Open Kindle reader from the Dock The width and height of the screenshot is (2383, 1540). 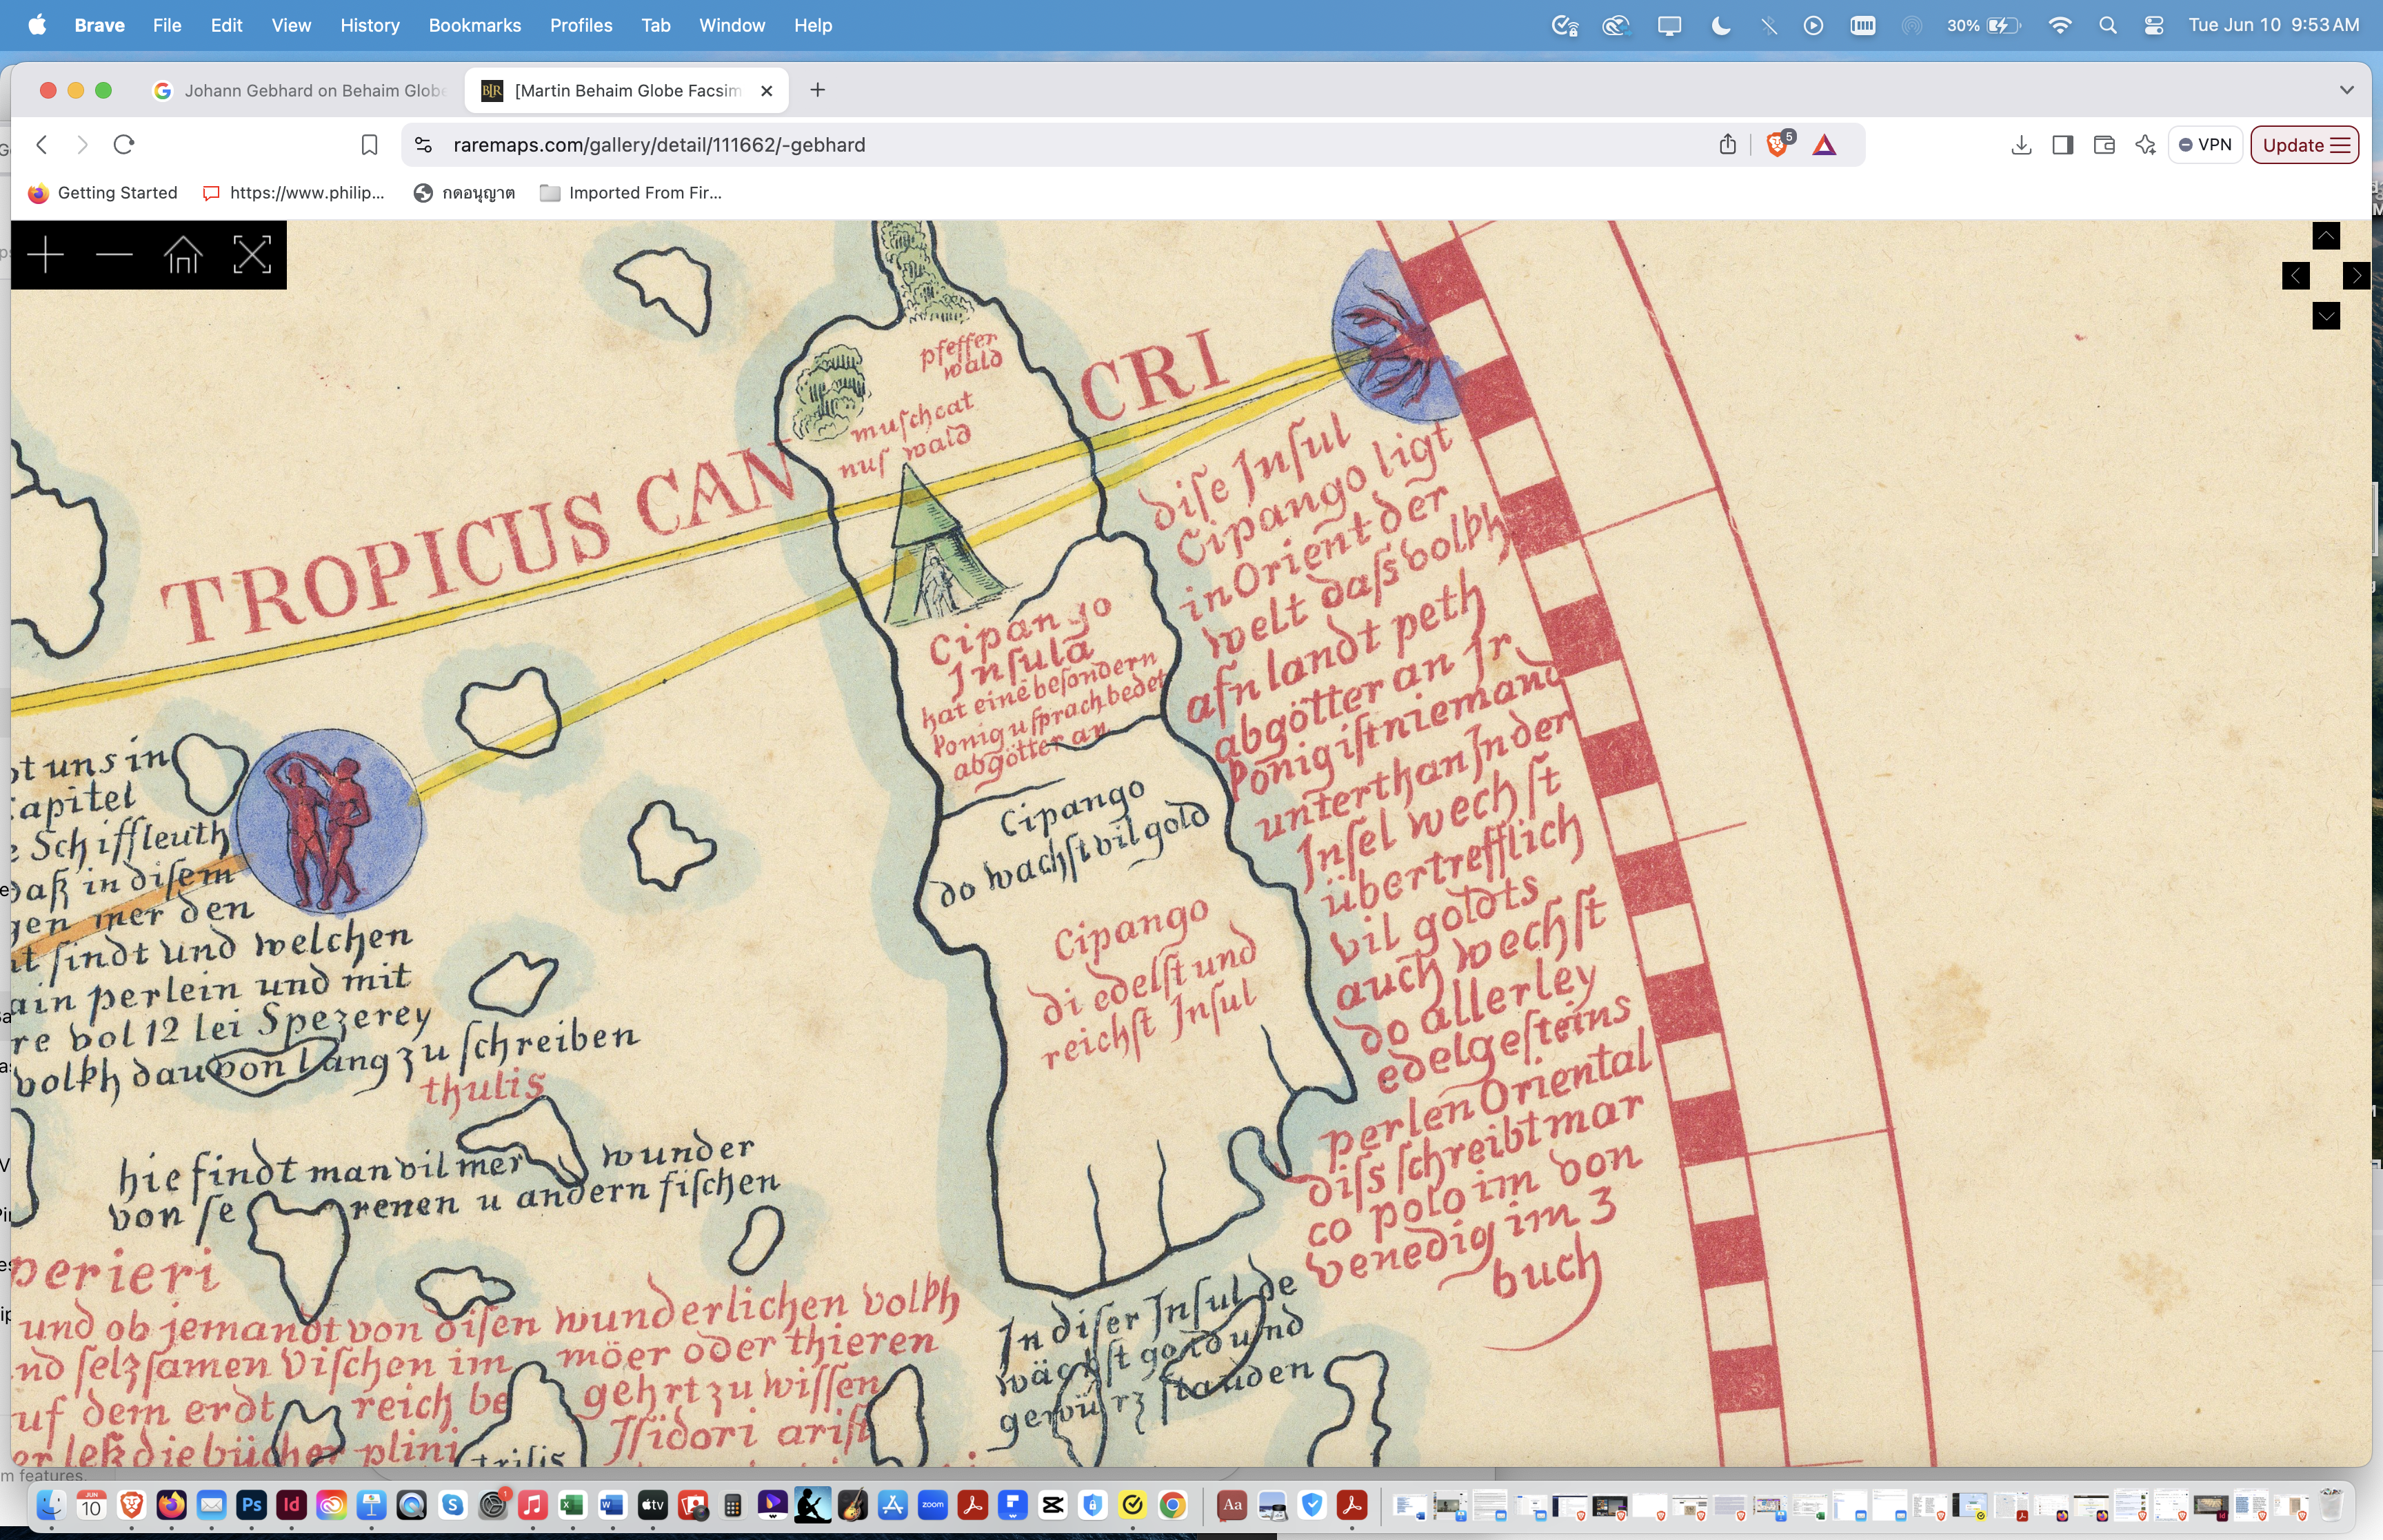coord(812,1505)
